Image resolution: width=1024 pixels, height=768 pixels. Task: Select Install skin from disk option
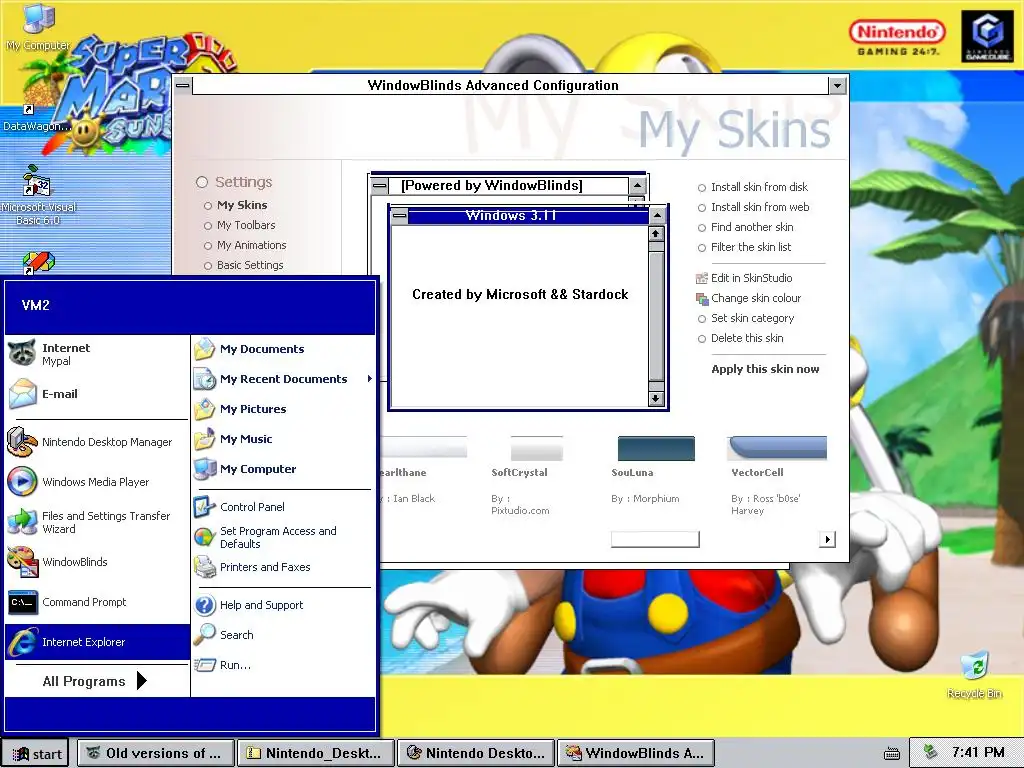tap(753, 187)
